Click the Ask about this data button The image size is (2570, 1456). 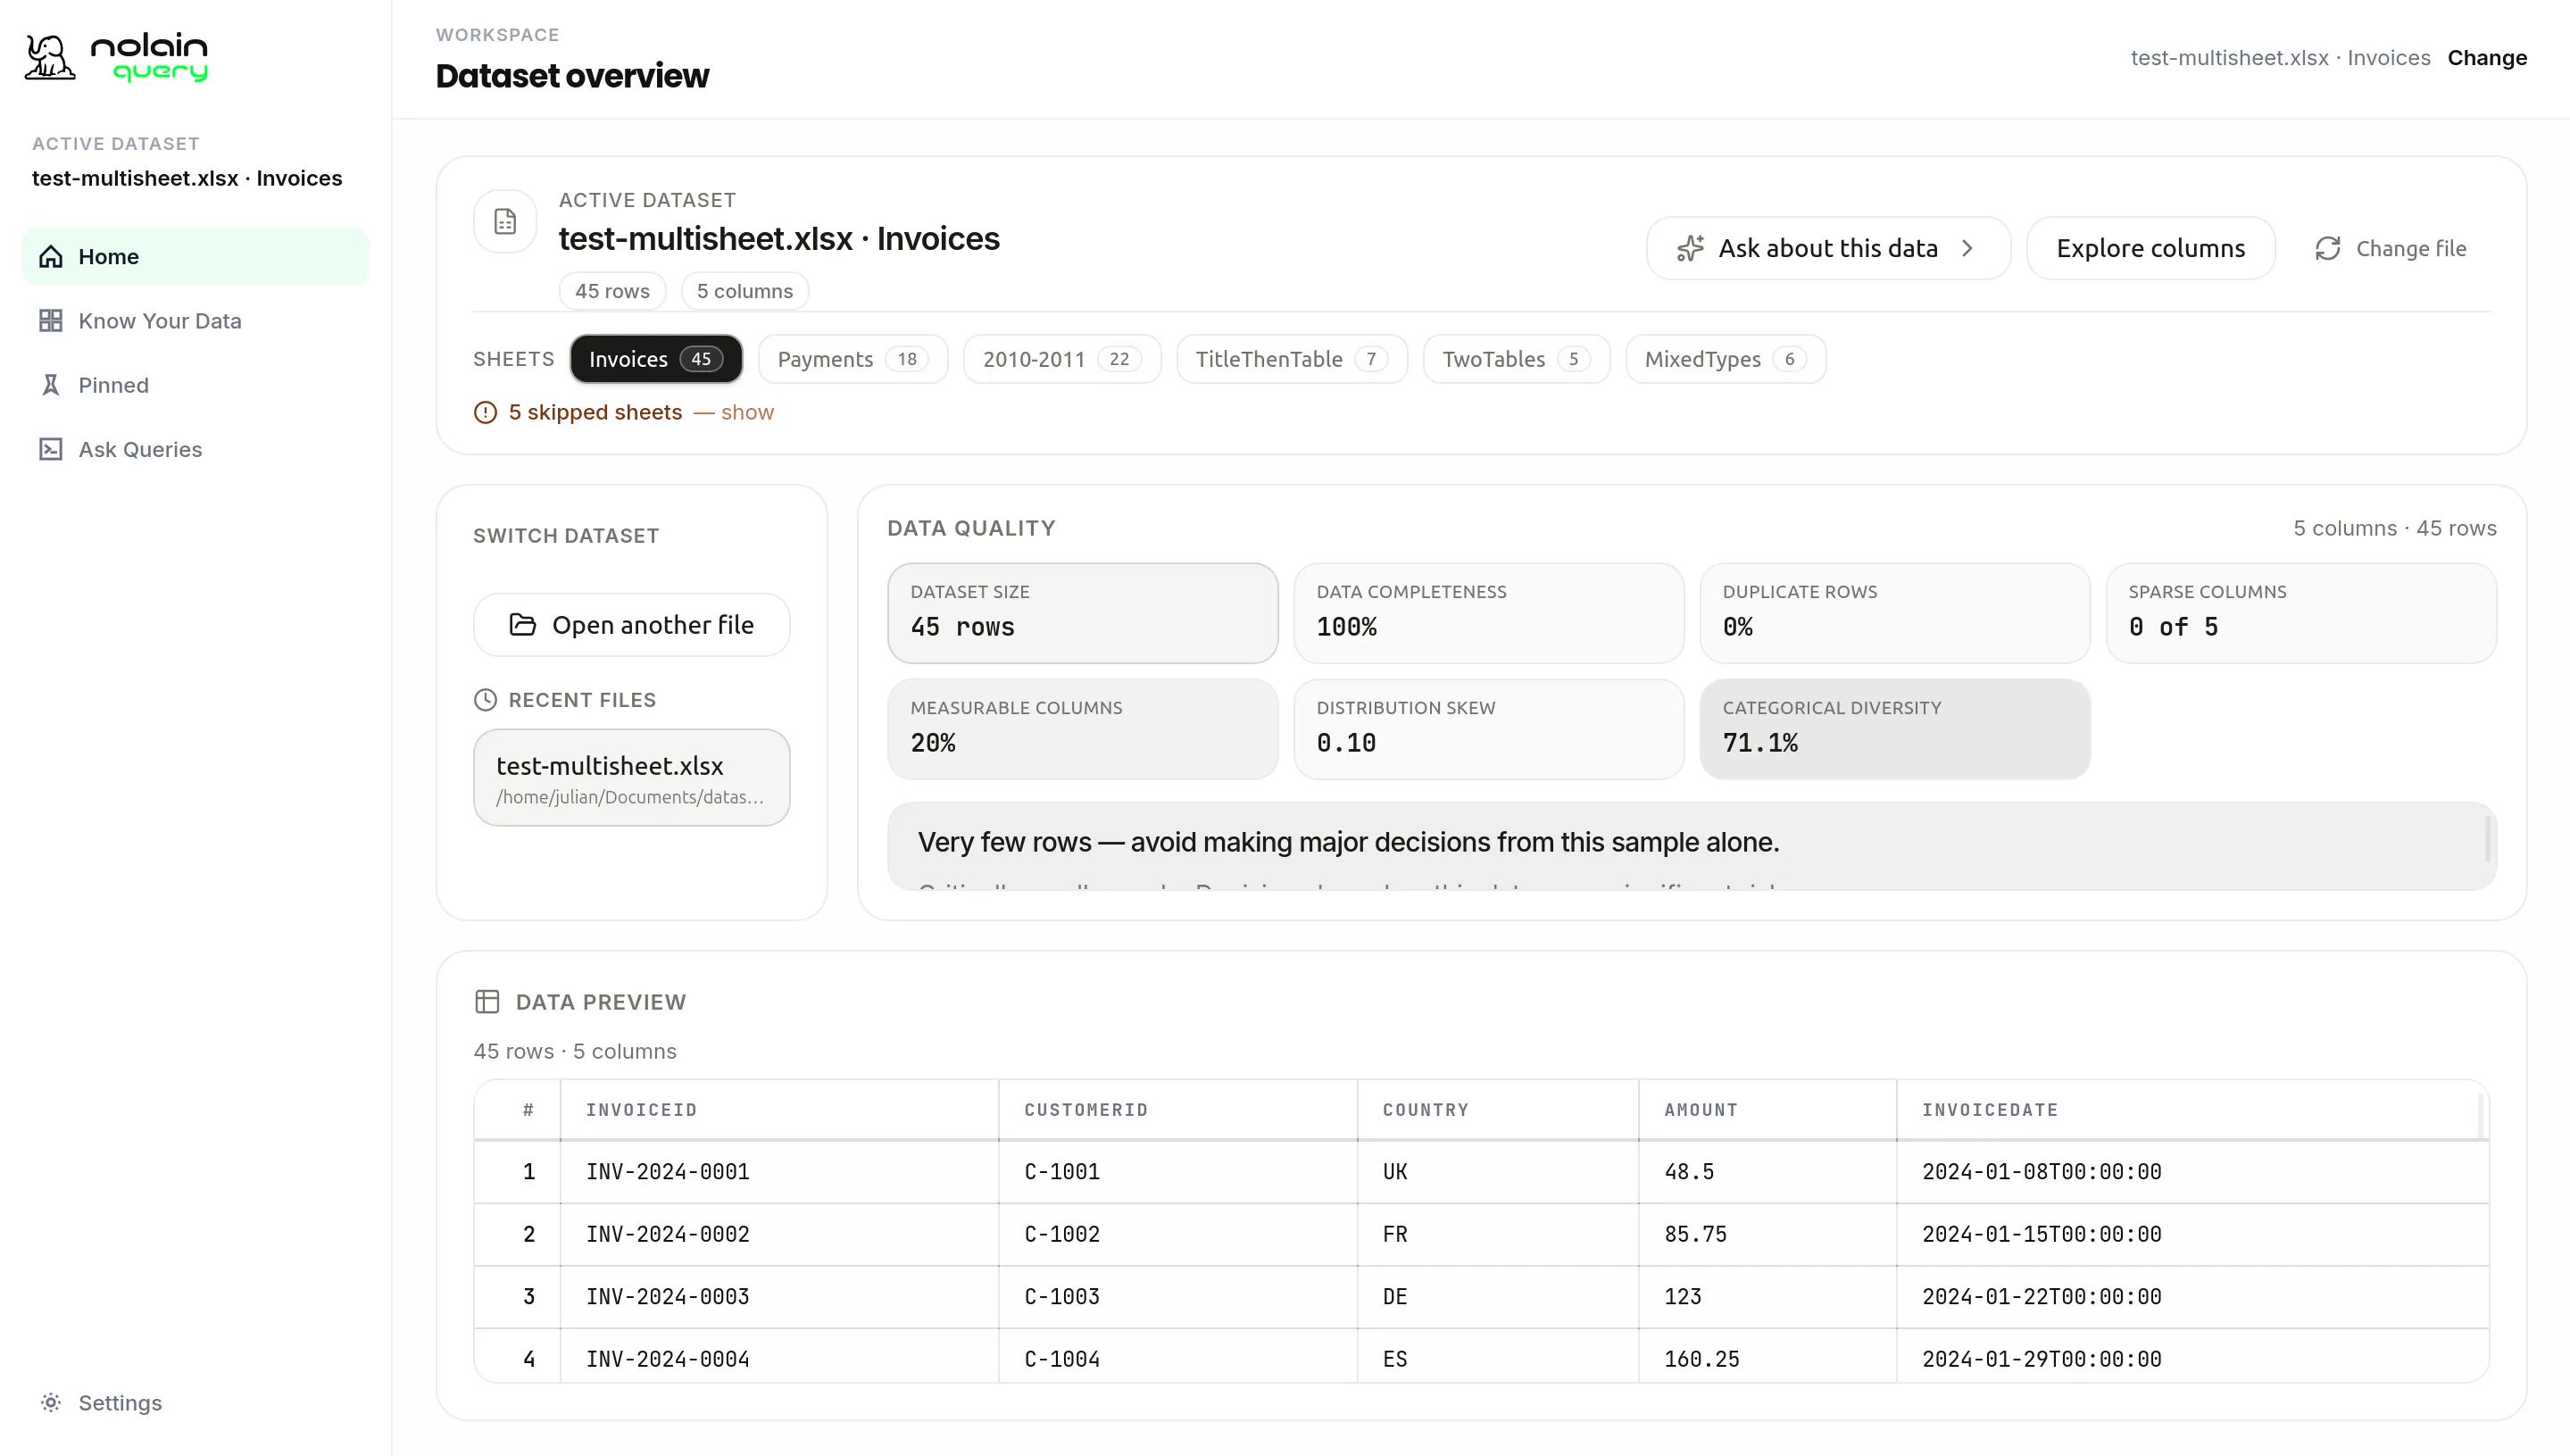click(1828, 248)
